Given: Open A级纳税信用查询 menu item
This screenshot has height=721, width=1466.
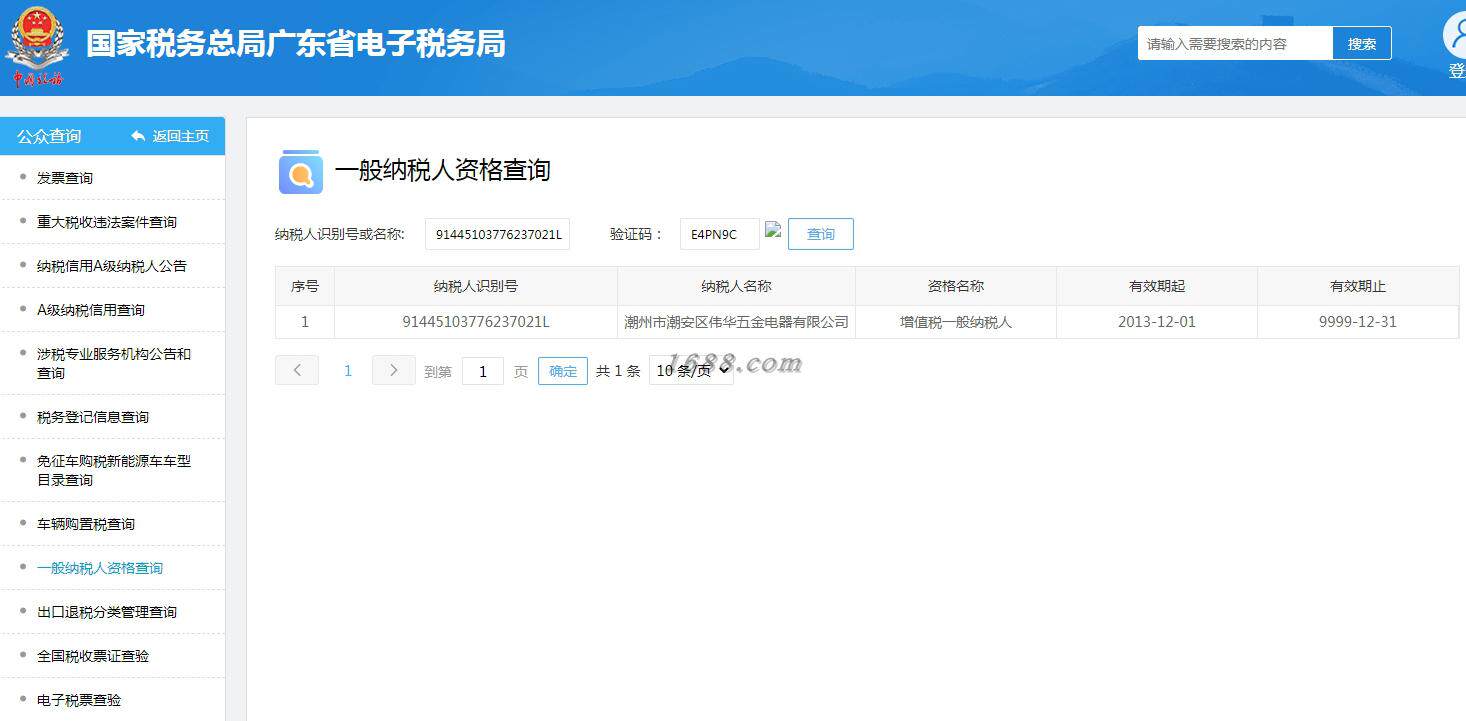Looking at the screenshot, I should pyautogui.click(x=91, y=310).
